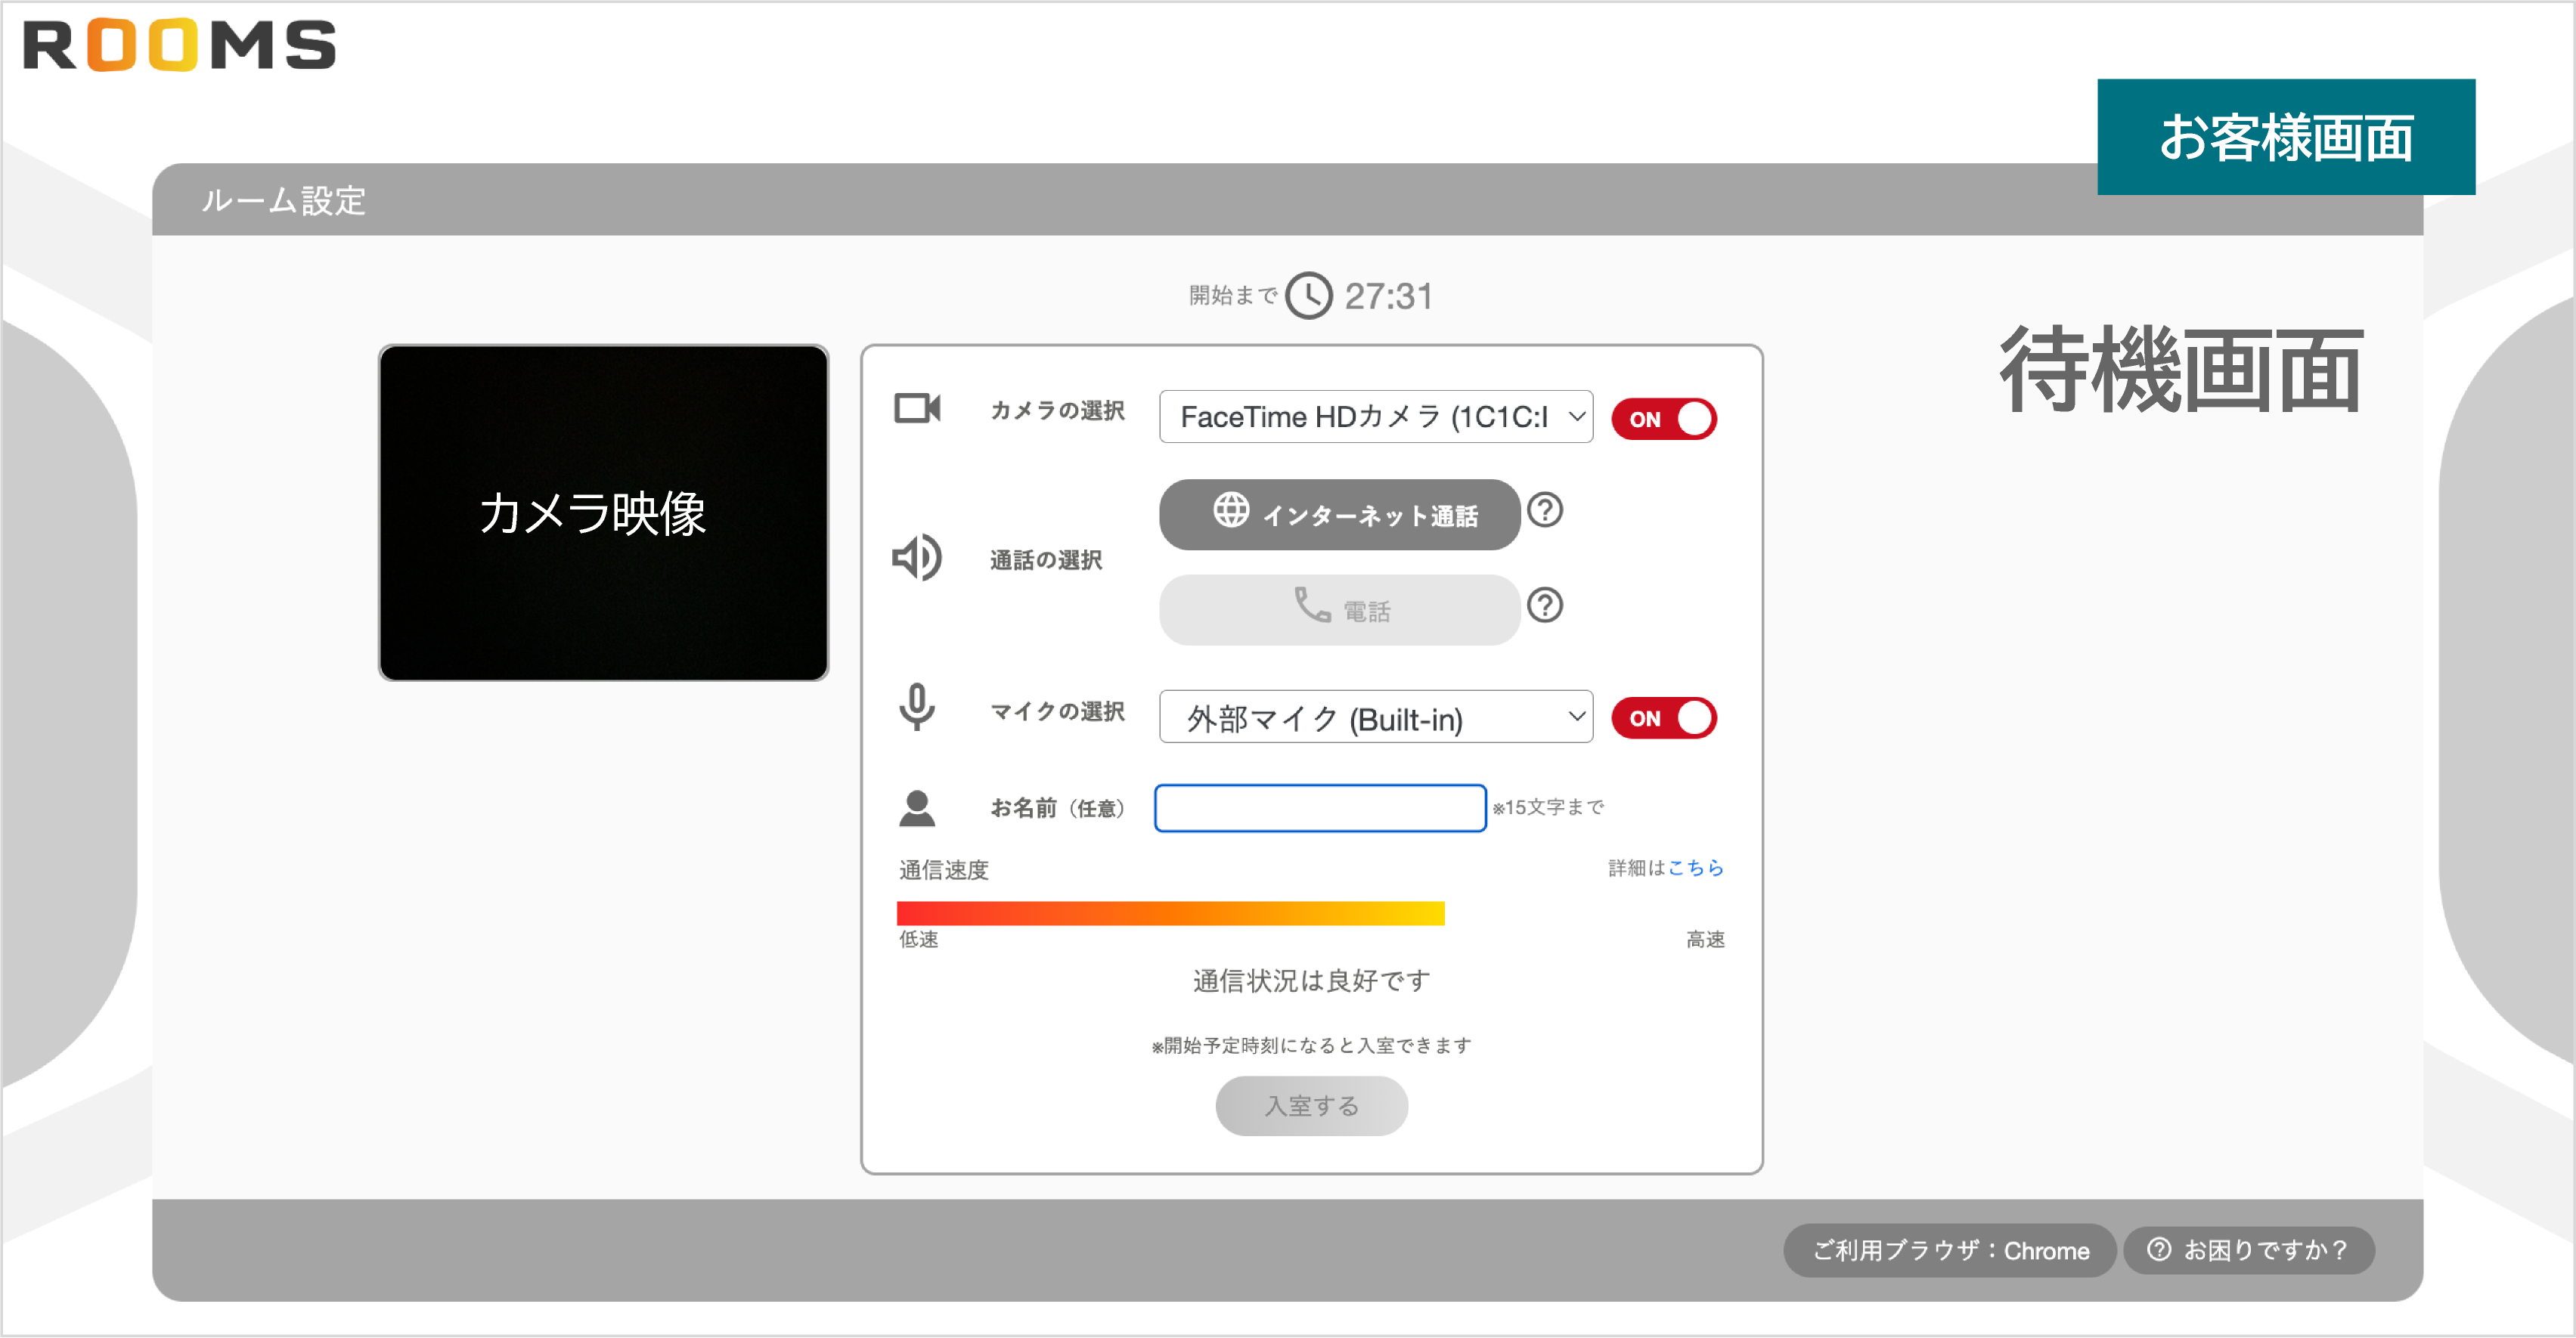This screenshot has width=2576, height=1338.
Task: Click the question mark in お困りですか button
Action: click(x=2158, y=1249)
